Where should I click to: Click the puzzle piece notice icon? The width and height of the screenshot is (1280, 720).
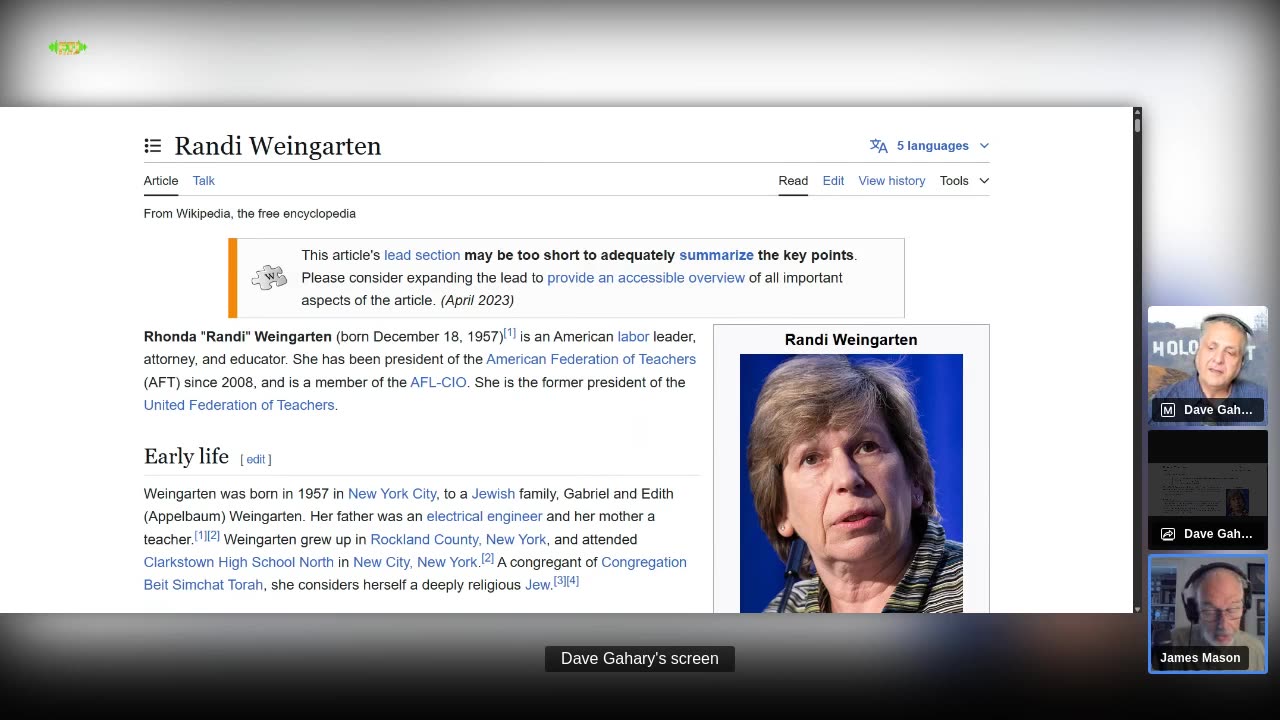point(269,278)
